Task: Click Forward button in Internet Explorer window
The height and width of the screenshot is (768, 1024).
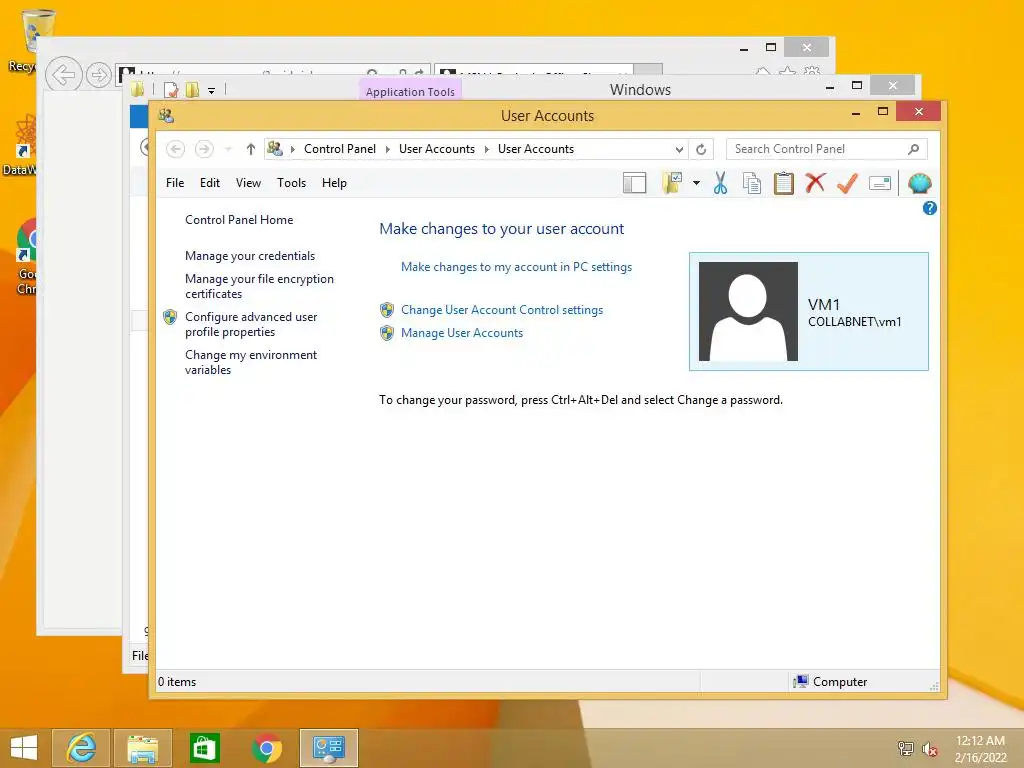Action: pyautogui.click(x=99, y=75)
